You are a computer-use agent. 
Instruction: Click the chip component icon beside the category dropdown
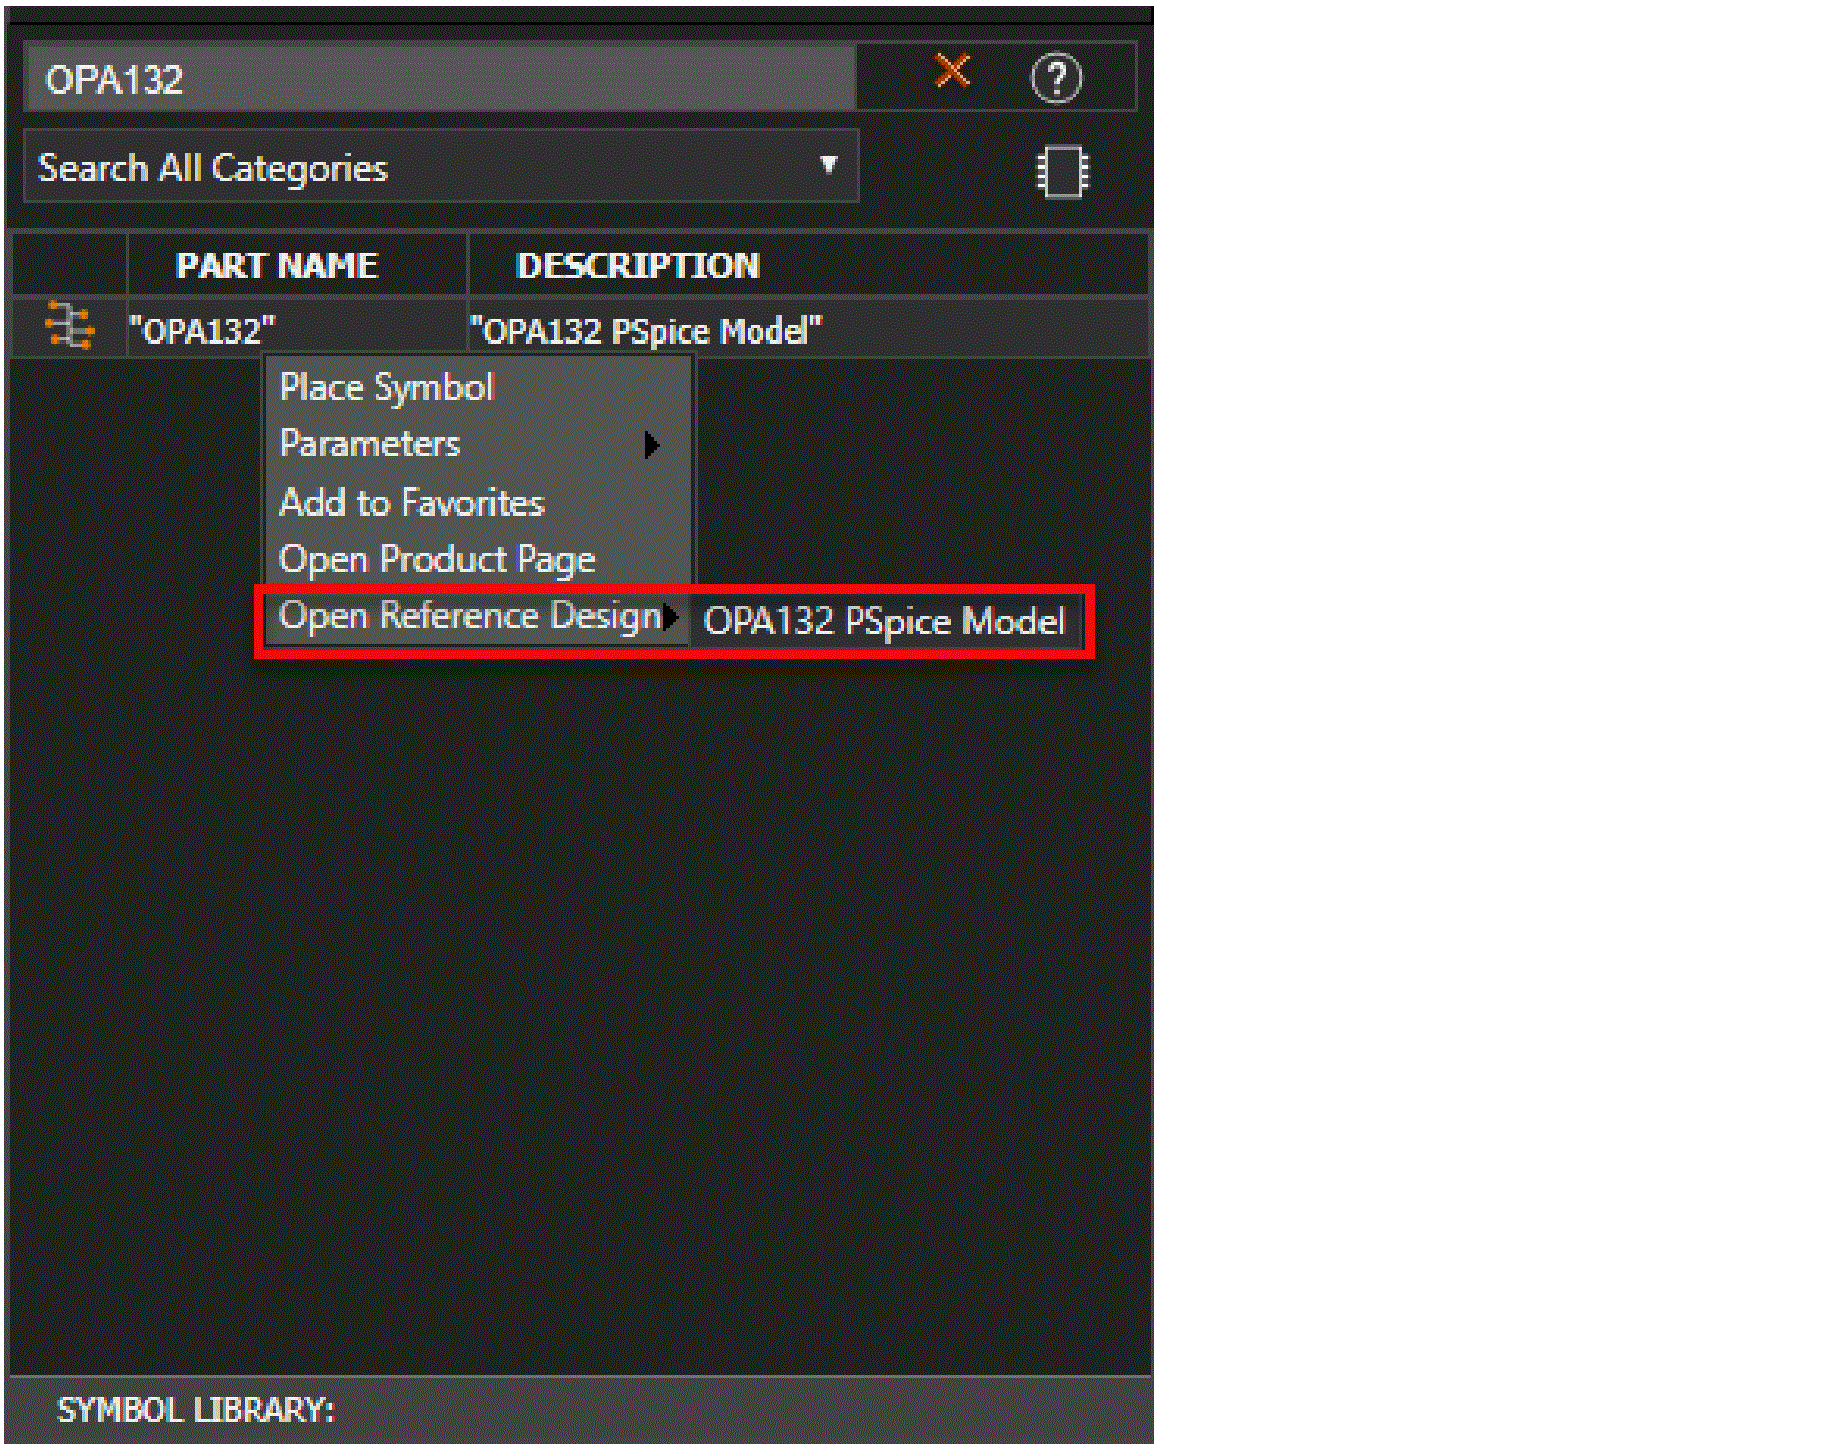click(x=1061, y=172)
